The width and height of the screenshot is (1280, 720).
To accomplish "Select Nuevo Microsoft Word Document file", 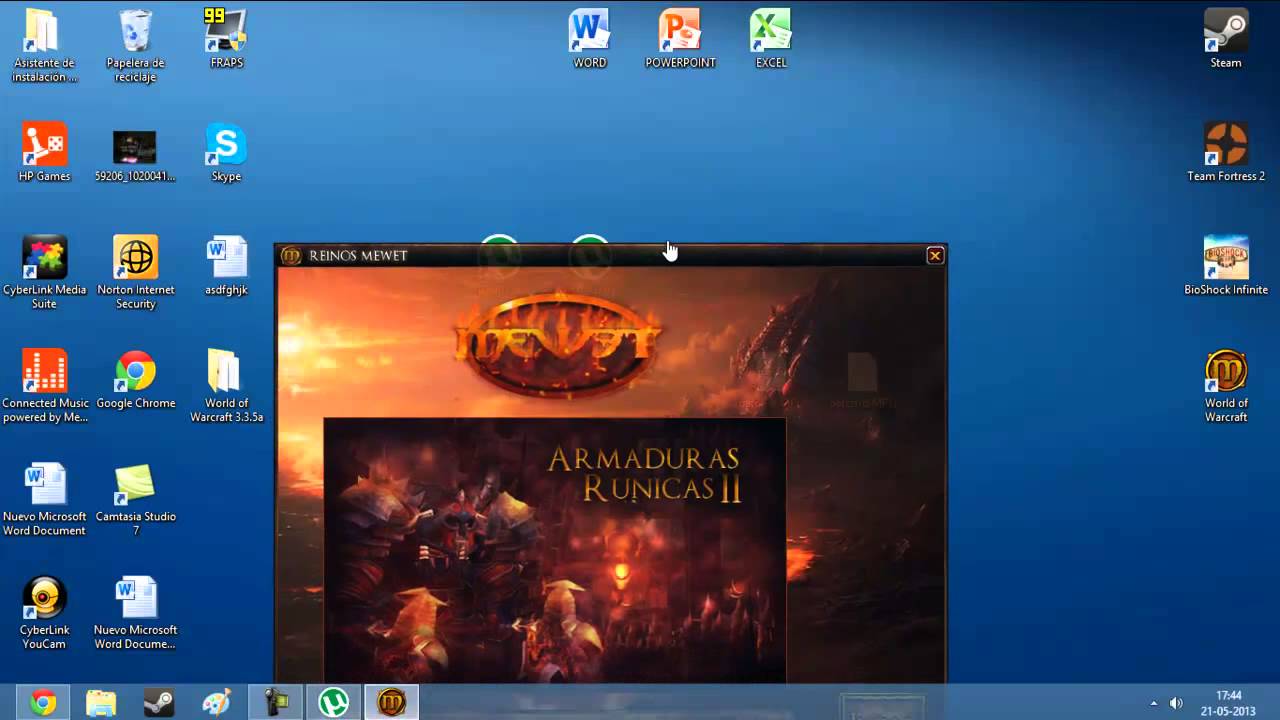I will pyautogui.click(x=44, y=500).
